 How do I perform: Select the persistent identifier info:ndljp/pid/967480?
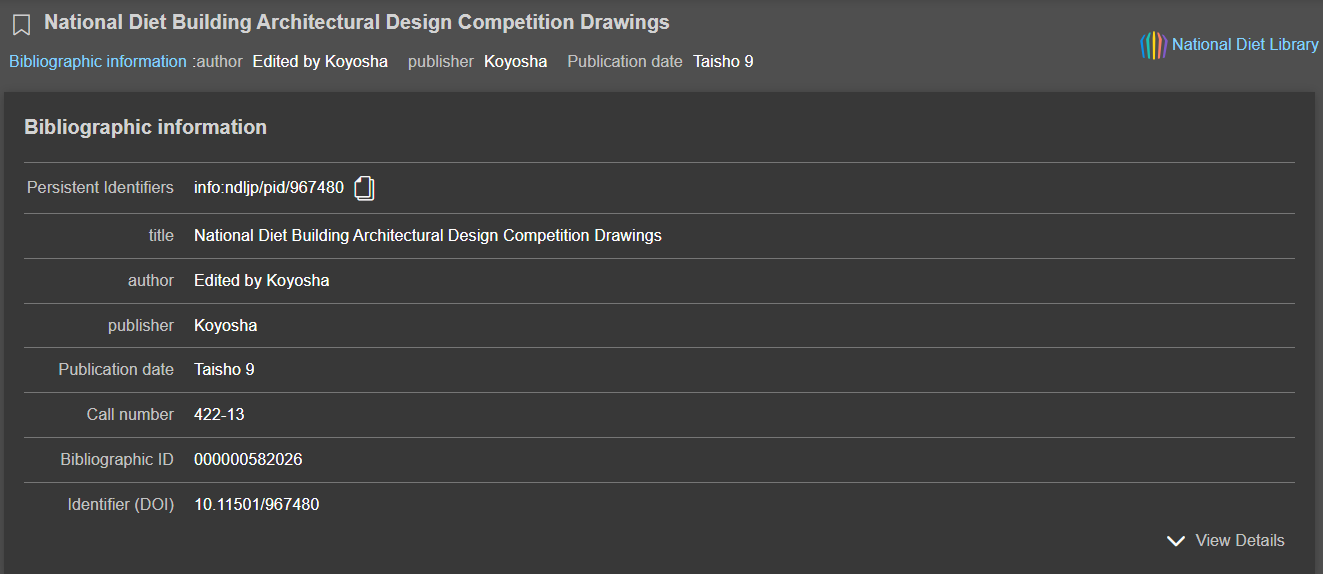click(269, 187)
